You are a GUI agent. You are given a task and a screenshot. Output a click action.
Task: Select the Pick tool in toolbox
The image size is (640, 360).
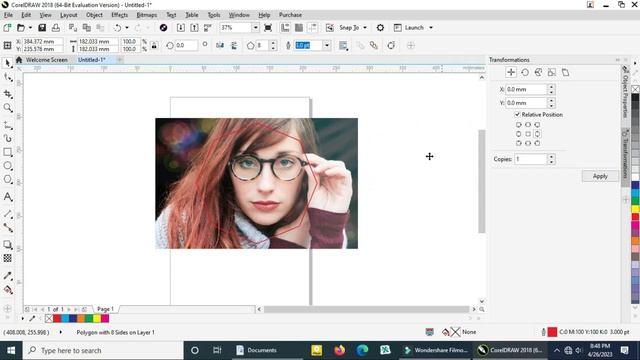(x=7, y=63)
